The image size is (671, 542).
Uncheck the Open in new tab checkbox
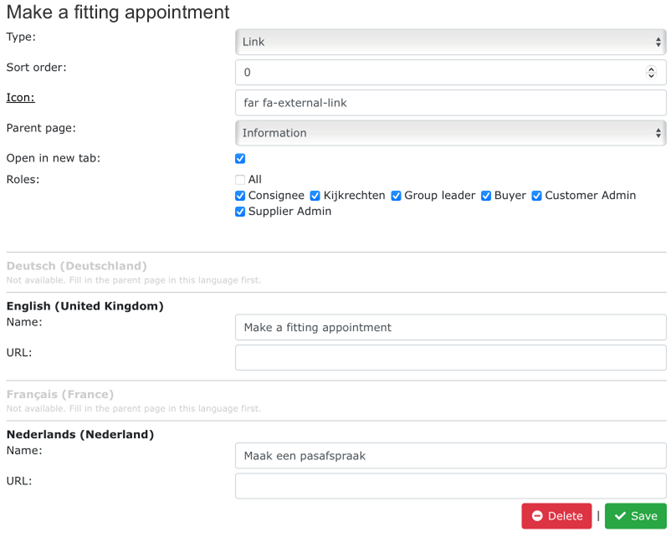240,159
